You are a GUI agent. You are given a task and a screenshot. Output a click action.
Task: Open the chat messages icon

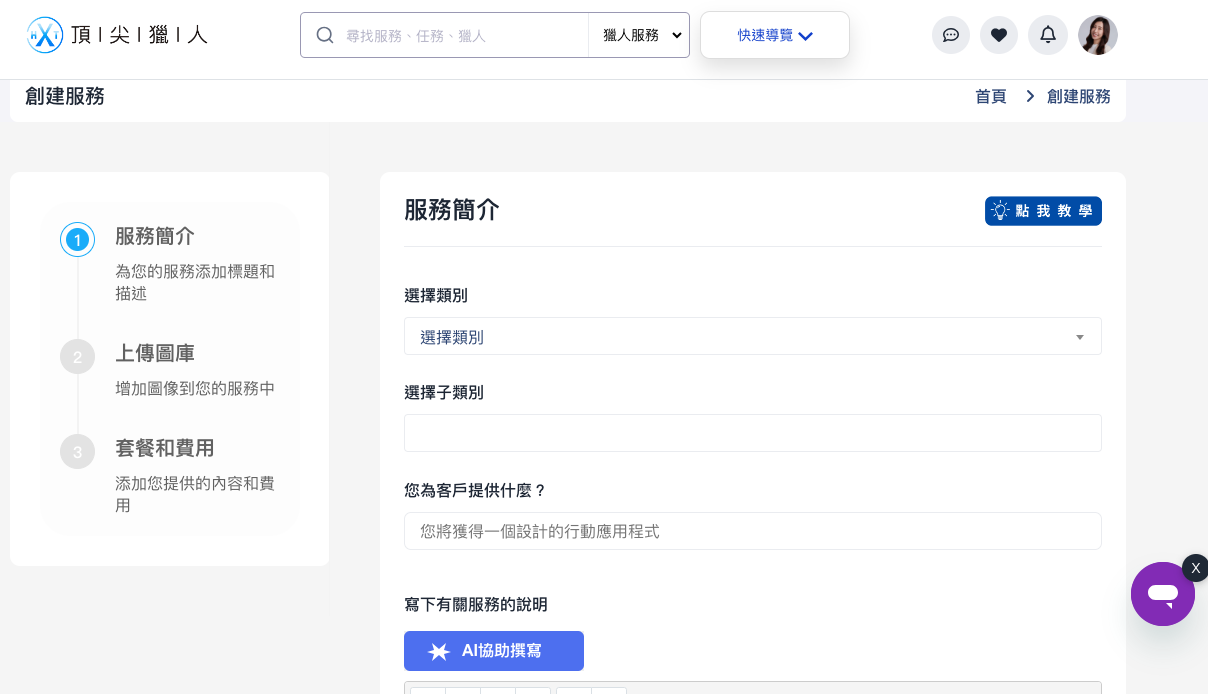pyautogui.click(x=951, y=35)
